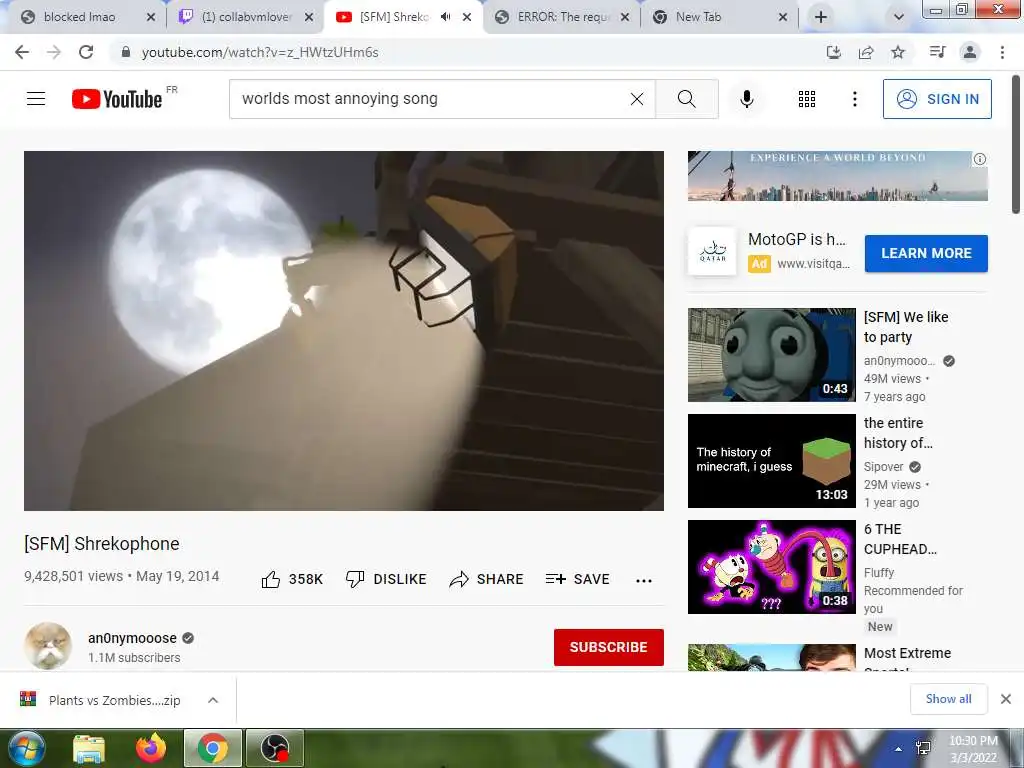1024x768 pixels.
Task: Open media controls in Chrome toolbar
Action: point(937,52)
